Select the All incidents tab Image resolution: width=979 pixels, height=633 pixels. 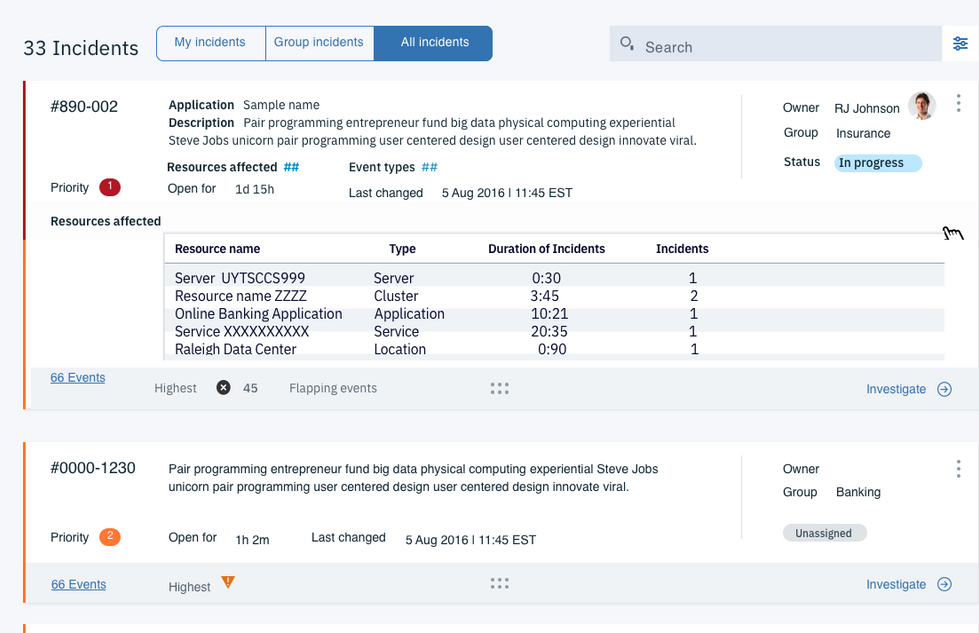[434, 43]
